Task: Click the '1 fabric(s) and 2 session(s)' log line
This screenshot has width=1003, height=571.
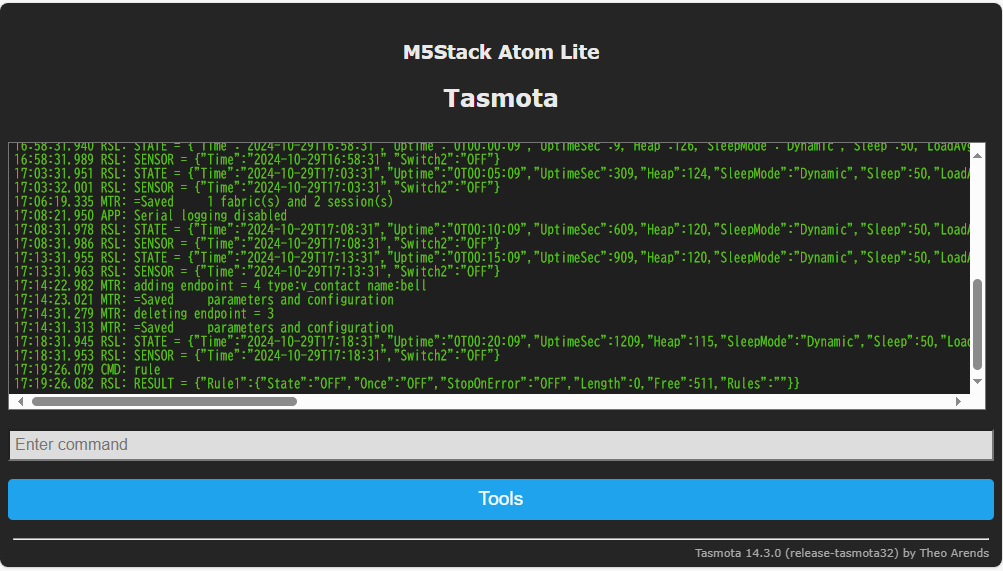Action: pyautogui.click(x=203, y=201)
